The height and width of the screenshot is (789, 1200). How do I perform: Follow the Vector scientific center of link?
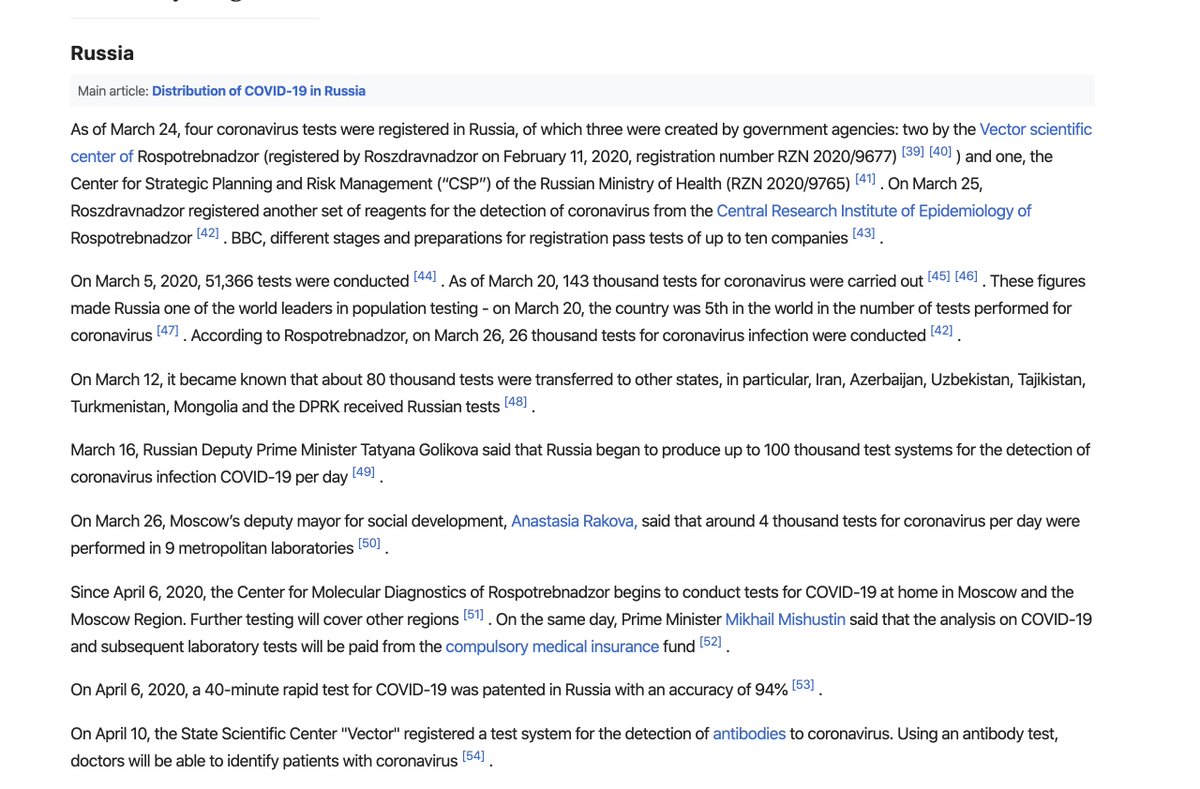[1036, 129]
